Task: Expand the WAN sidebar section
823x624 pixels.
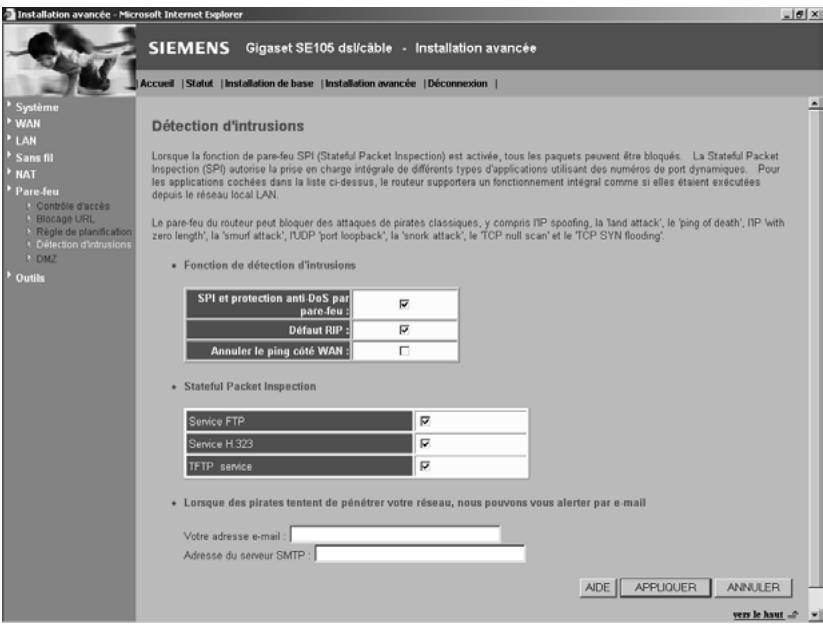Action: (x=28, y=124)
